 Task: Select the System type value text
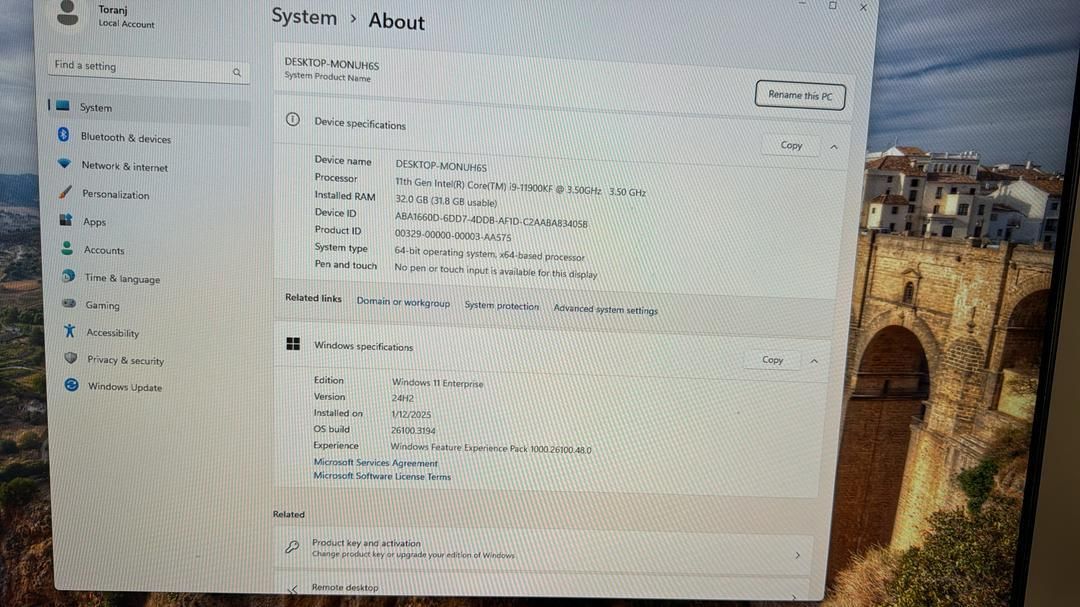[x=489, y=254]
